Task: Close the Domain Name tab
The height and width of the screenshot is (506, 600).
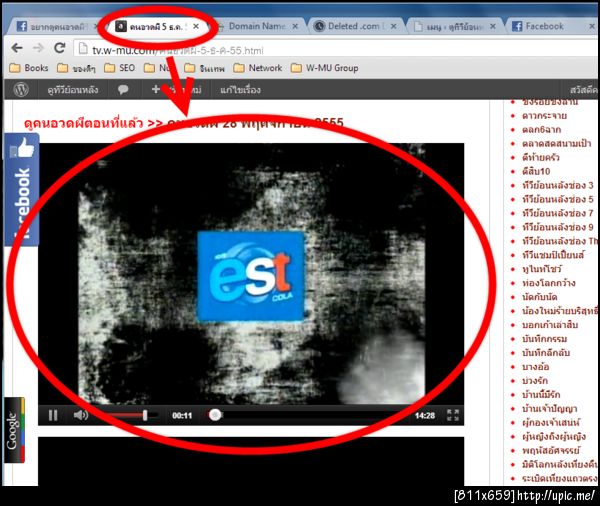Action: click(295, 26)
